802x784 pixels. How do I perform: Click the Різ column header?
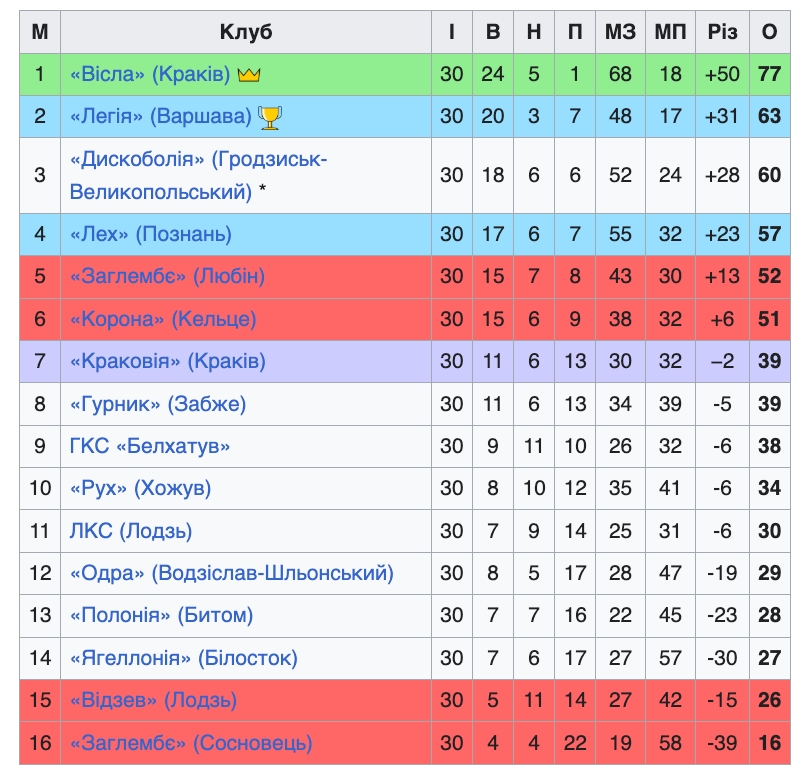point(722,32)
